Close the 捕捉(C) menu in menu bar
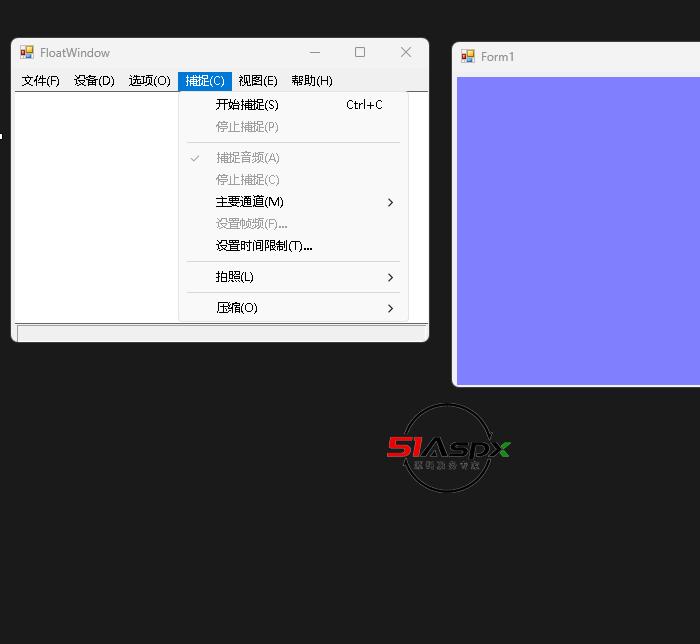 tap(205, 81)
